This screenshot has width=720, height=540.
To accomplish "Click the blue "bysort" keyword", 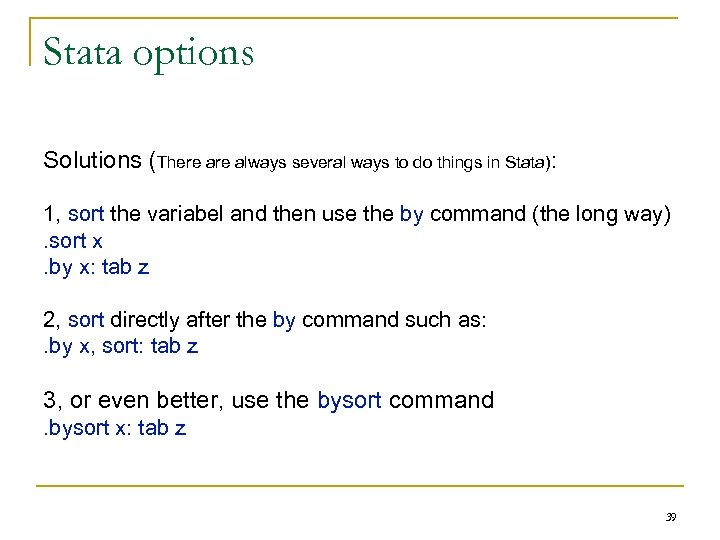I will point(349,401).
